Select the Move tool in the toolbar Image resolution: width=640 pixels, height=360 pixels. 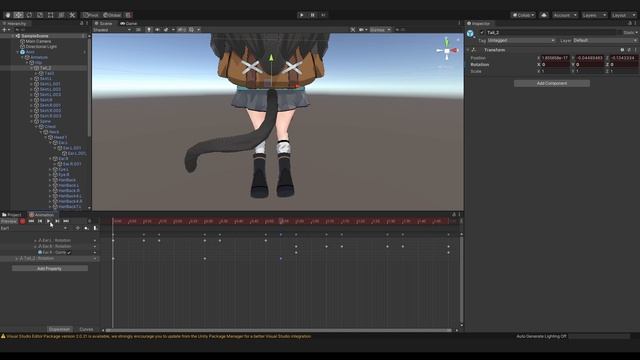coord(18,15)
